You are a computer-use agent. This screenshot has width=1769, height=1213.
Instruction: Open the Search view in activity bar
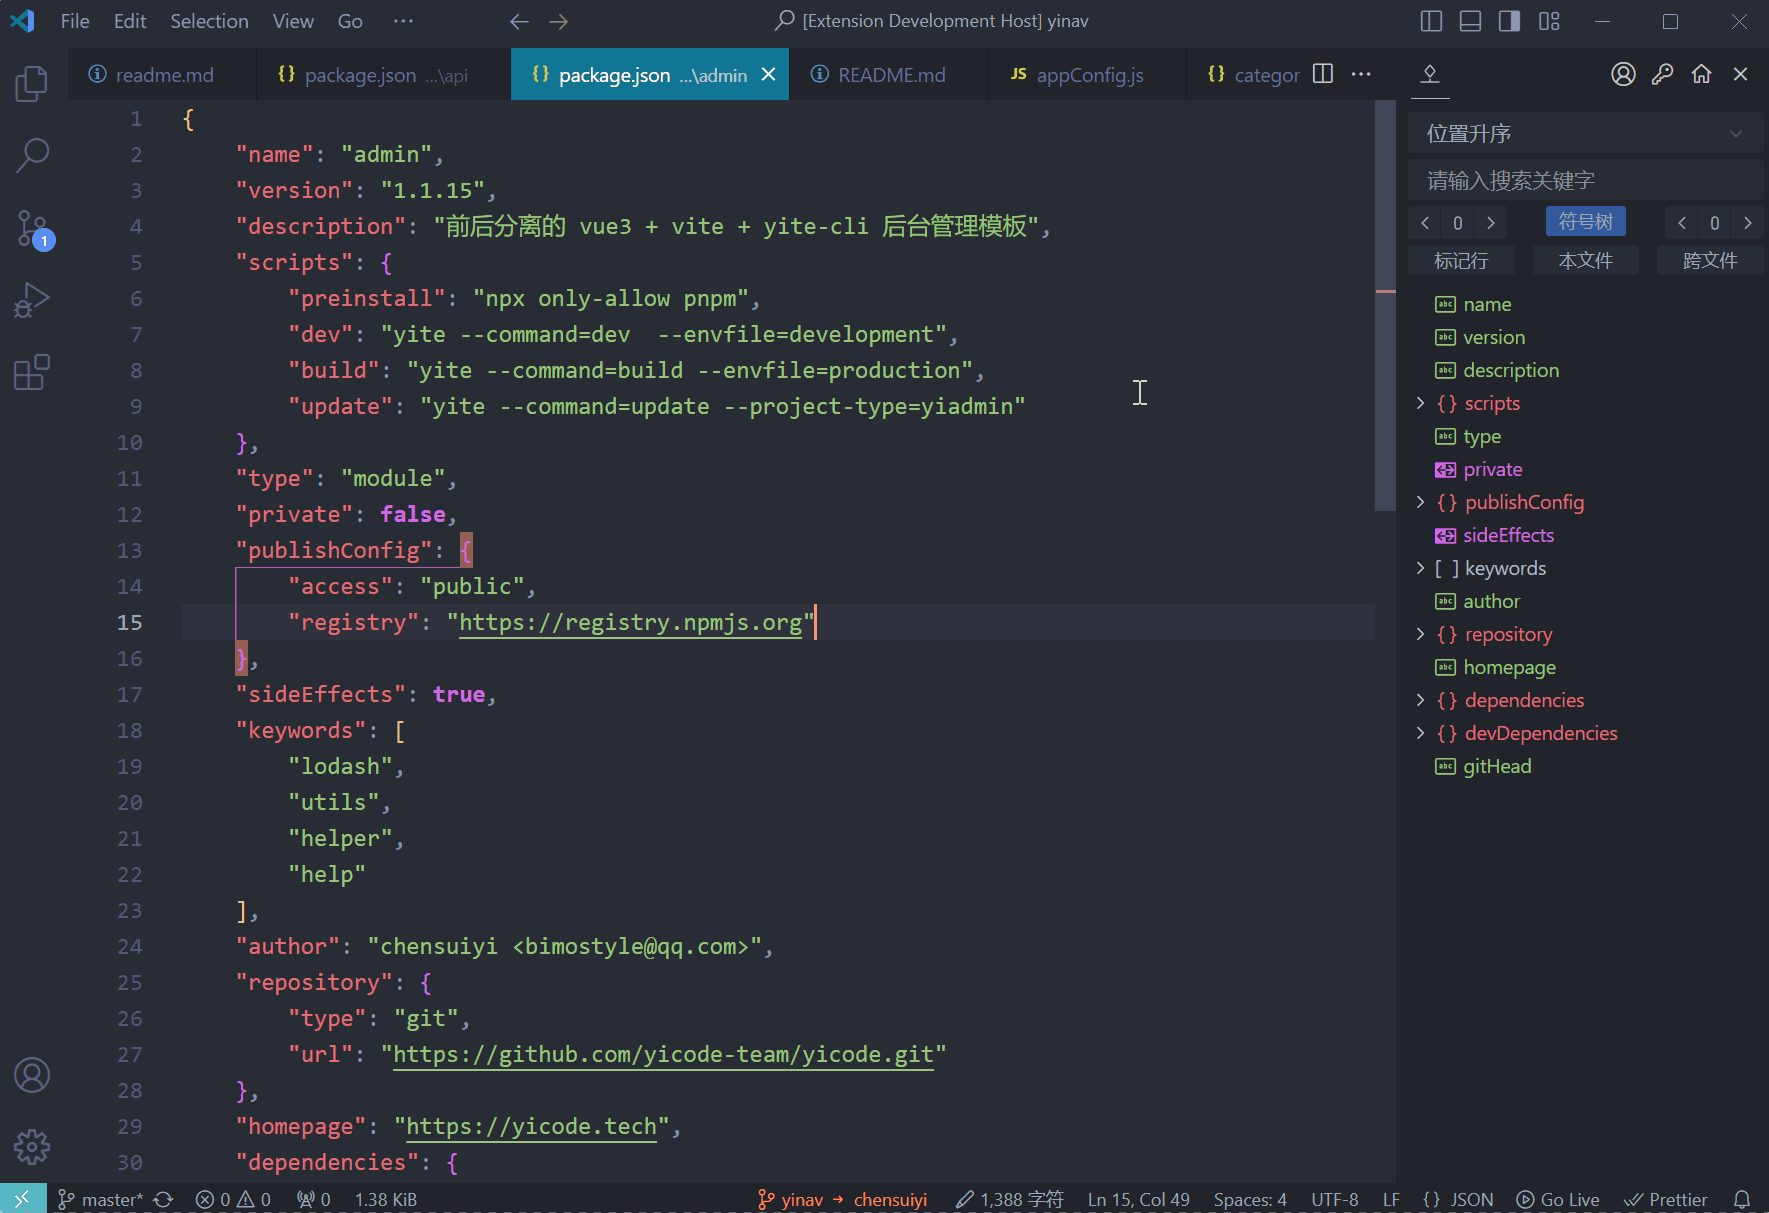32,155
